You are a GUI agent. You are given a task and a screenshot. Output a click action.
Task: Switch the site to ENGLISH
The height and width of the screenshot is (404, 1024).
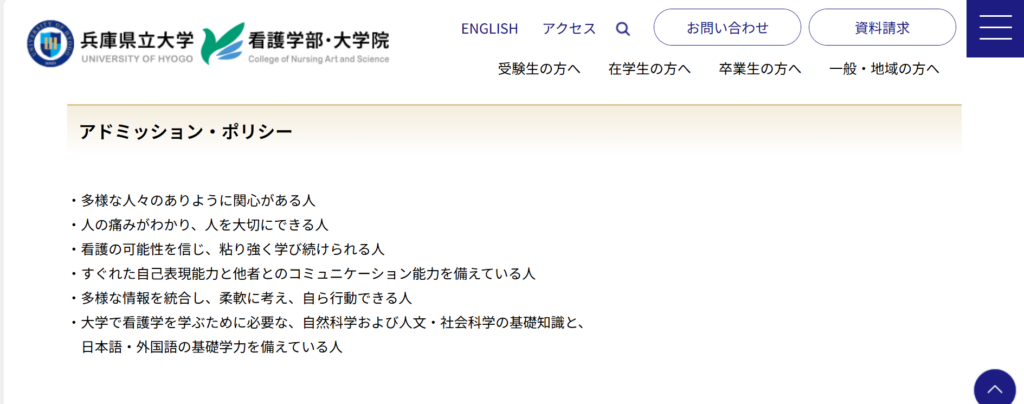coord(489,28)
